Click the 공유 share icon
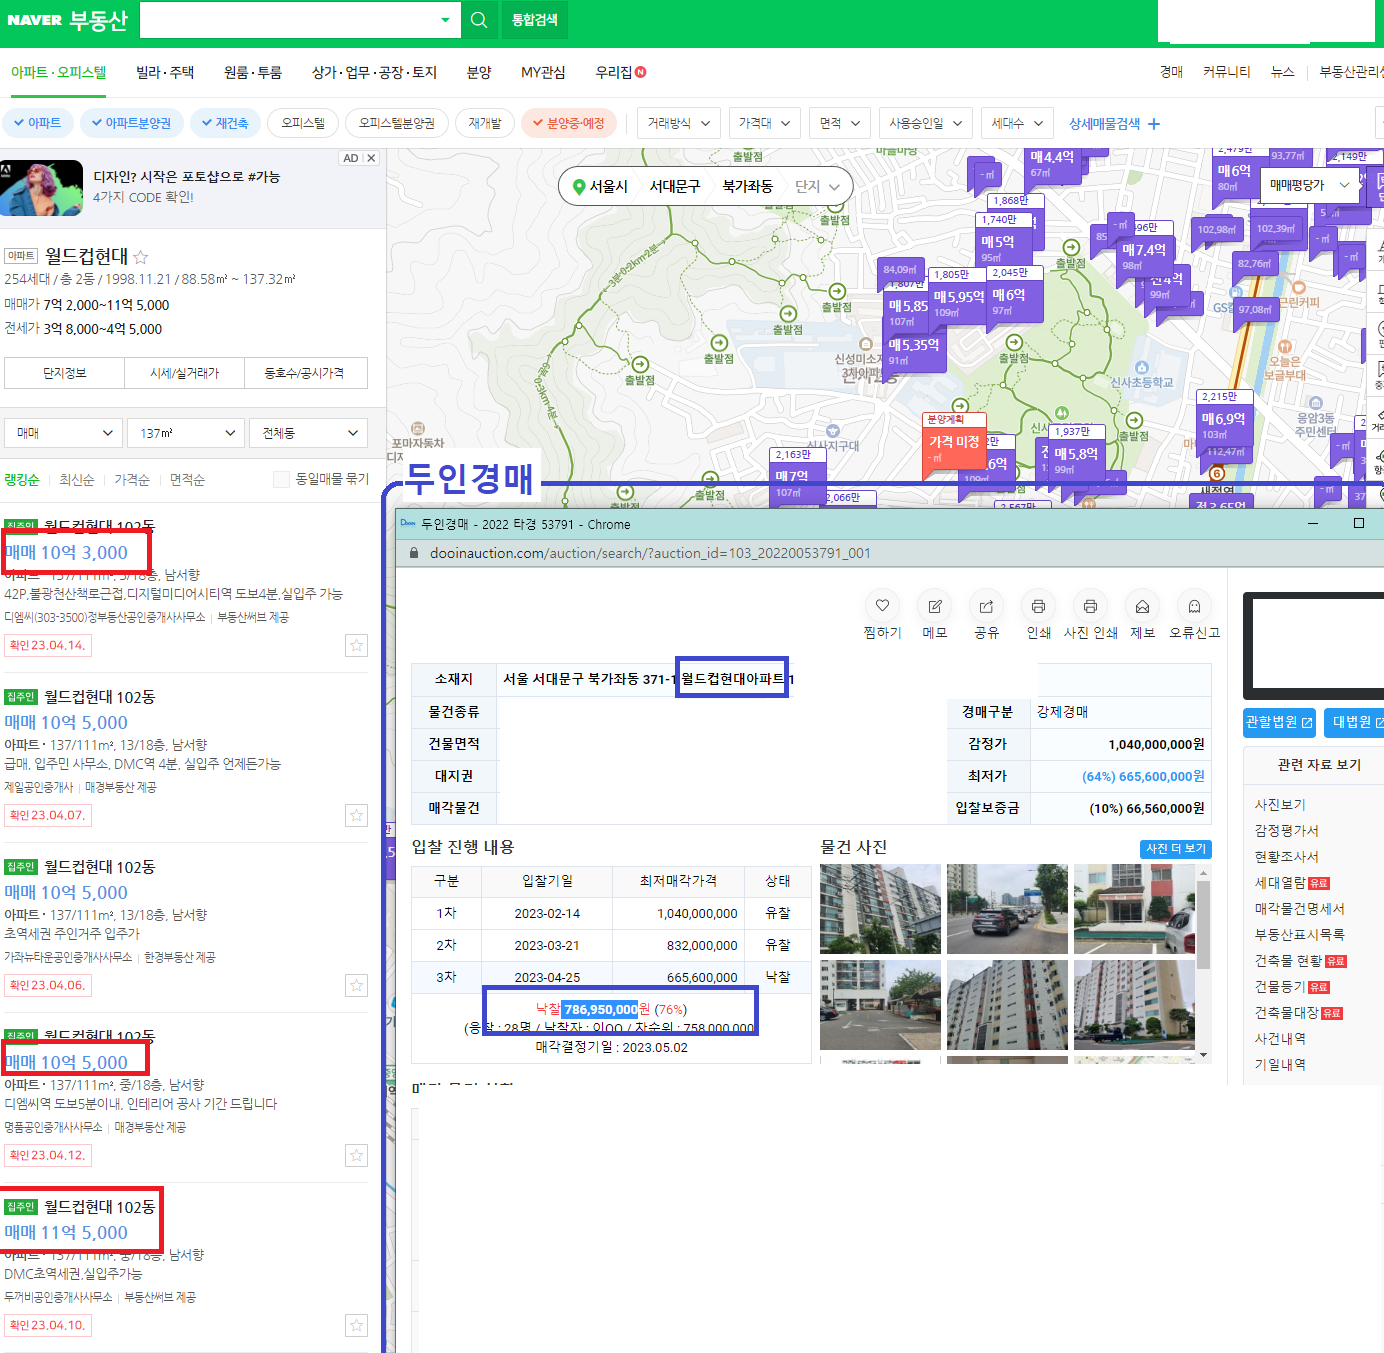Viewport: 1384px width, 1353px height. tap(987, 606)
